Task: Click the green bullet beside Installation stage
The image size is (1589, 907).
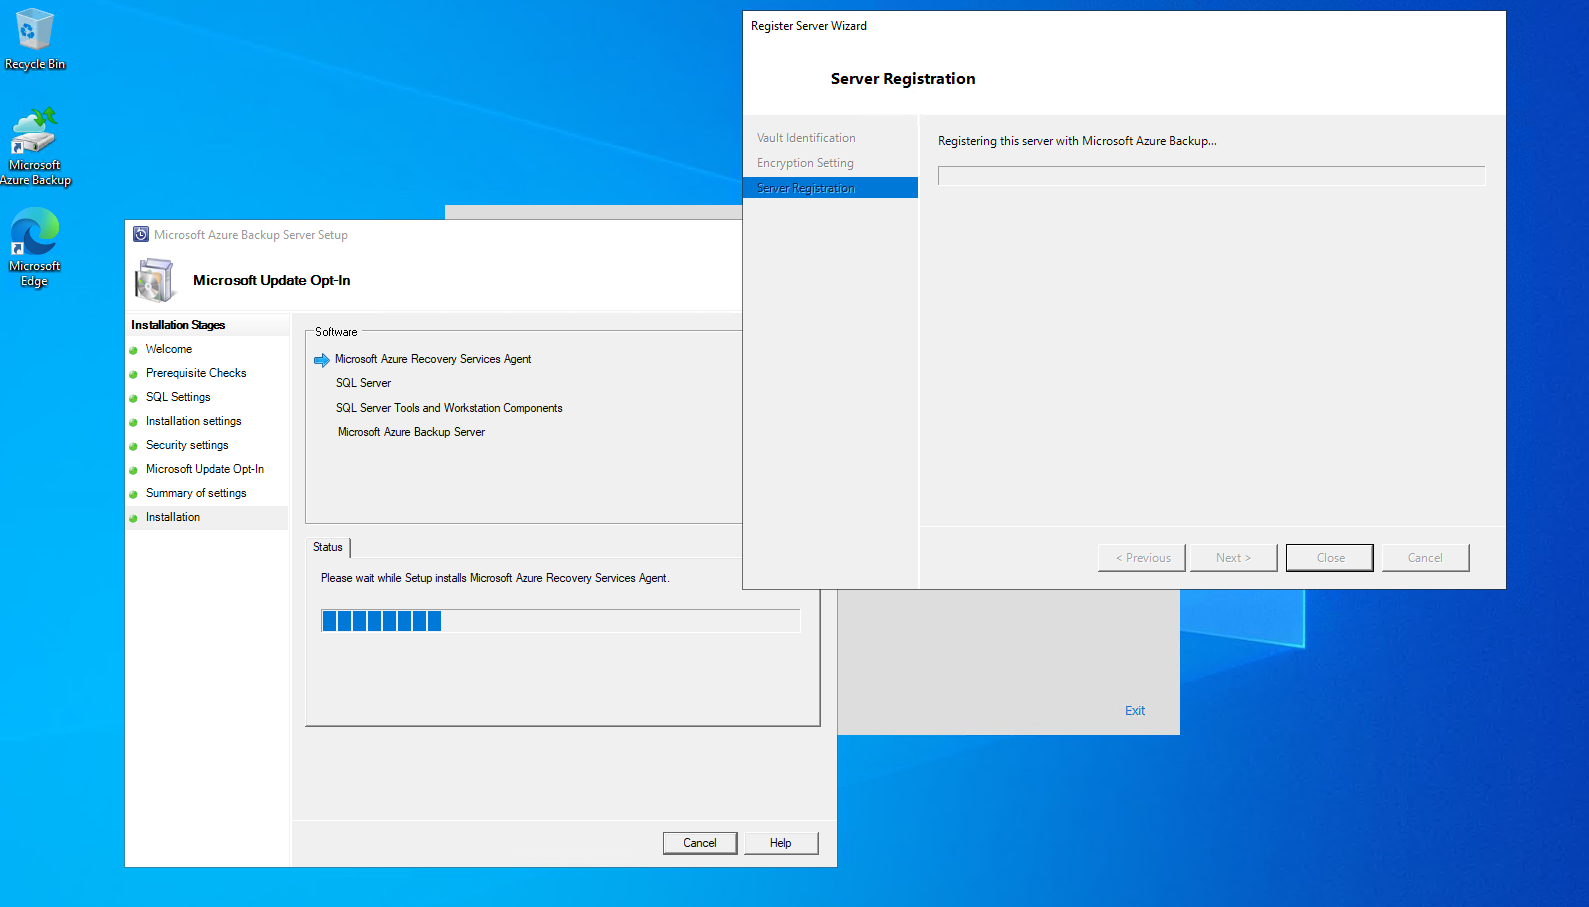Action: click(x=133, y=518)
